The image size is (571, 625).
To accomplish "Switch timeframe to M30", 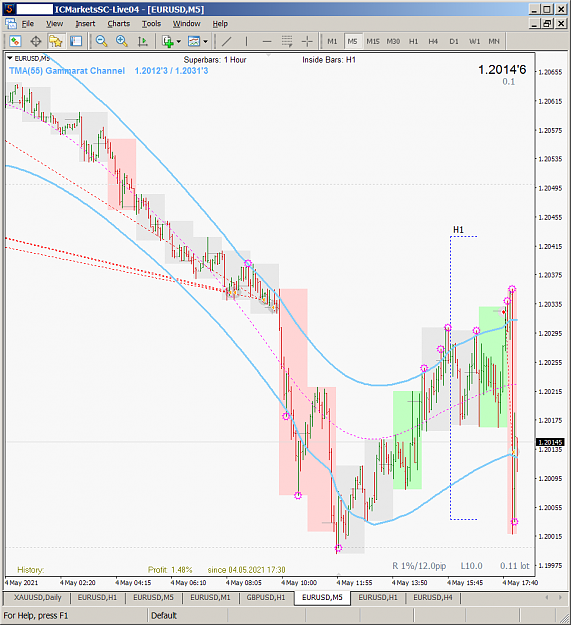I will coord(393,41).
